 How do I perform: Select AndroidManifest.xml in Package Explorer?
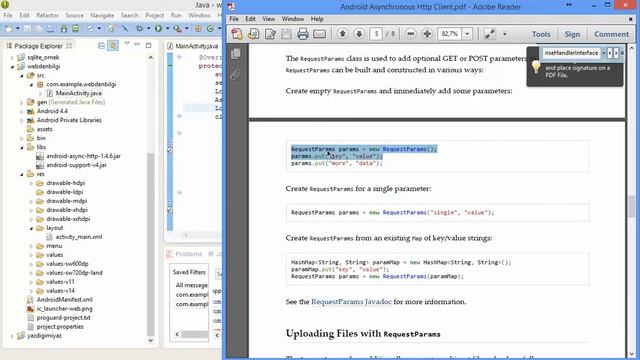(x=64, y=300)
